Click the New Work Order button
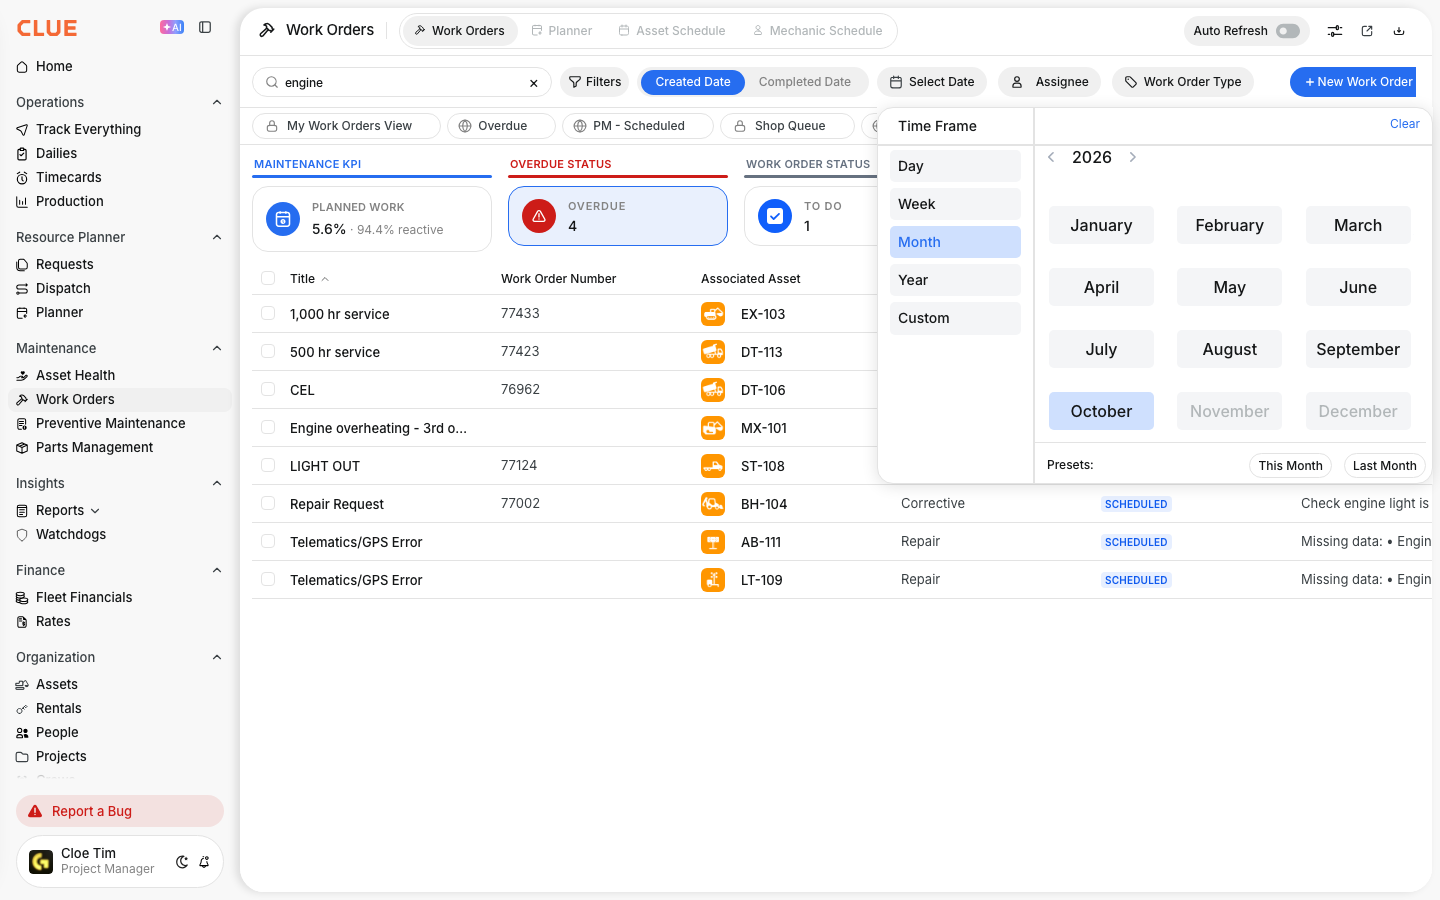 [x=1353, y=82]
